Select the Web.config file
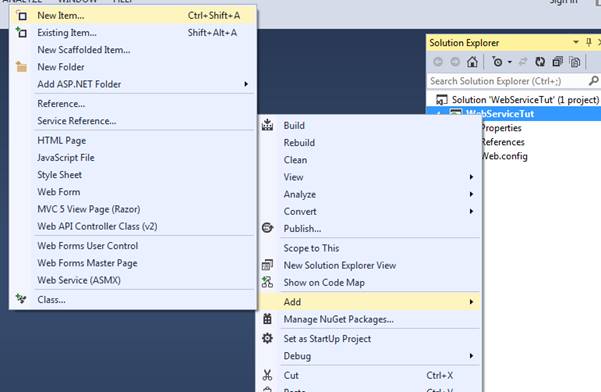The width and height of the screenshot is (601, 392). click(x=504, y=156)
